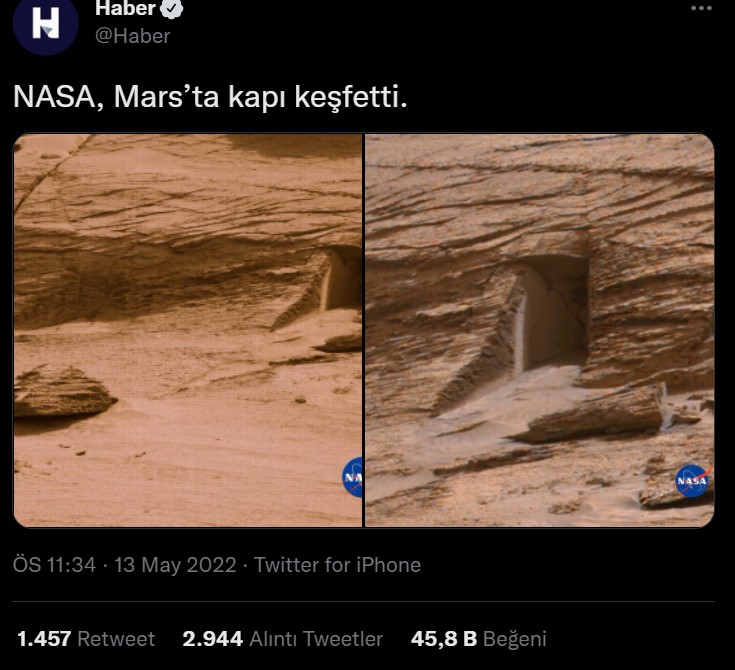Click the word Retweet label
This screenshot has width=735, height=670.
click(116, 639)
